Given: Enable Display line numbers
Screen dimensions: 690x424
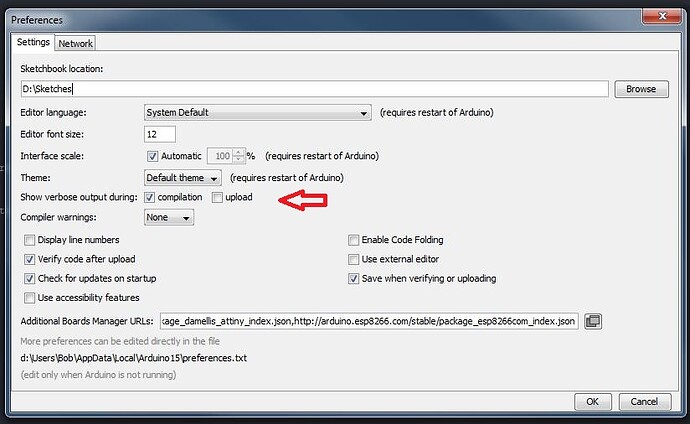Looking at the screenshot, I should coord(29,240).
